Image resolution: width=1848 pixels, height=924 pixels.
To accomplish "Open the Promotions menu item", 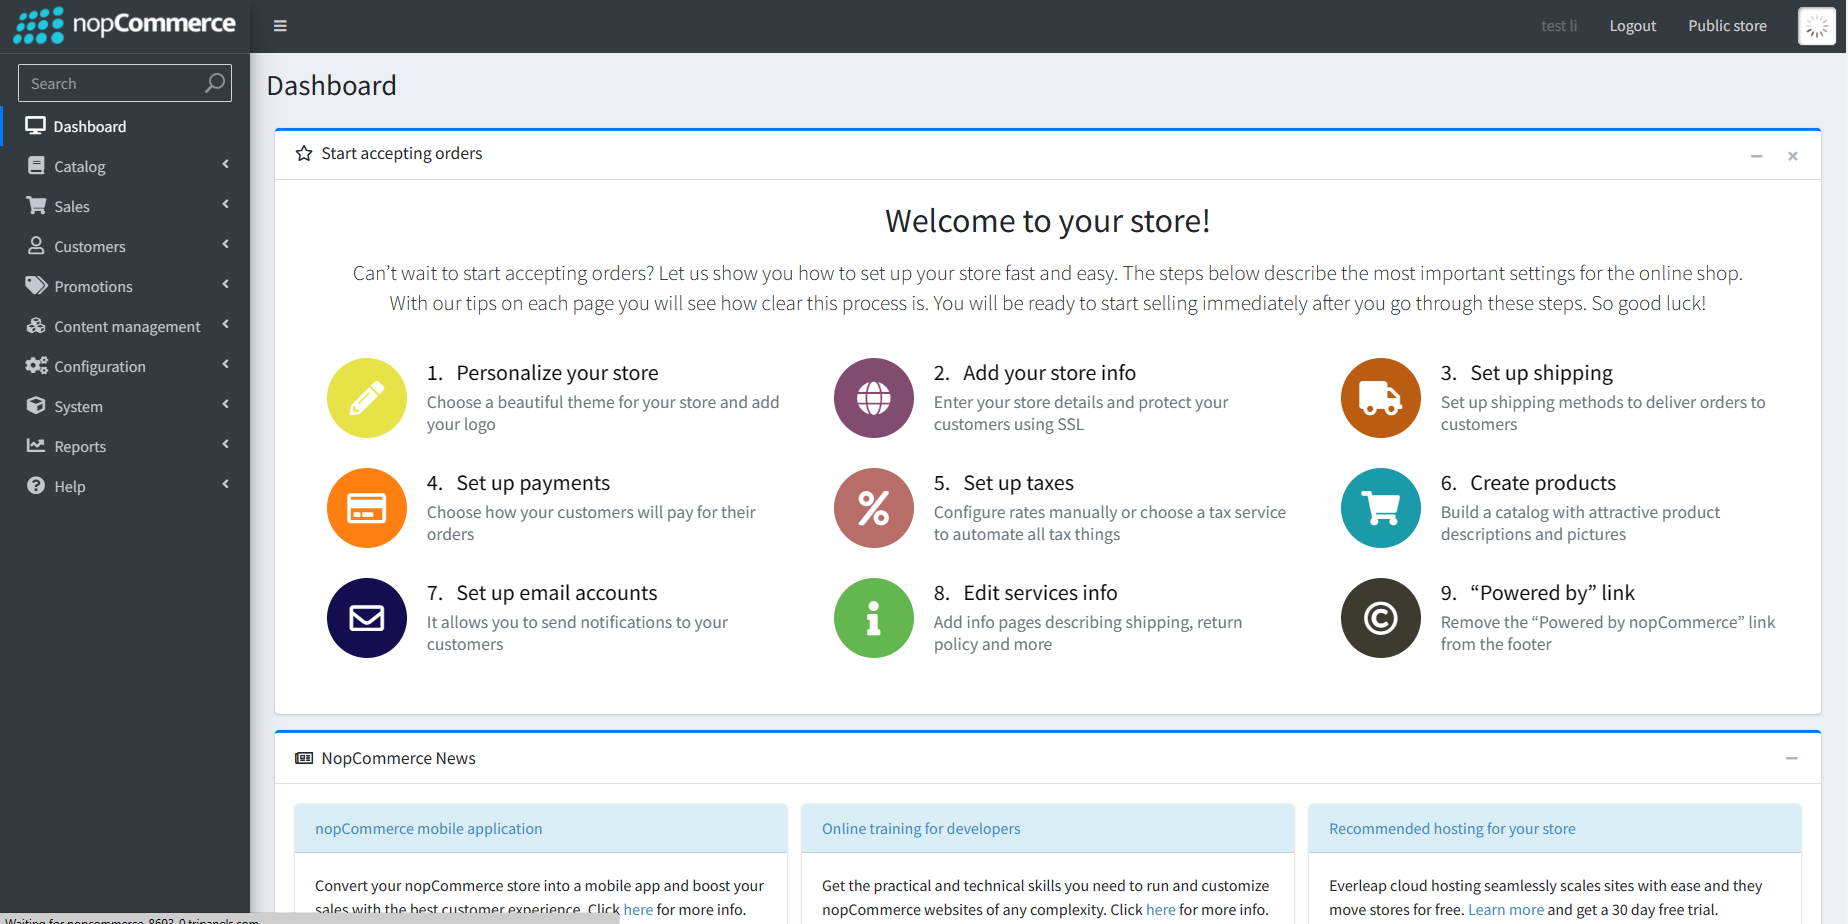I will click(125, 286).
